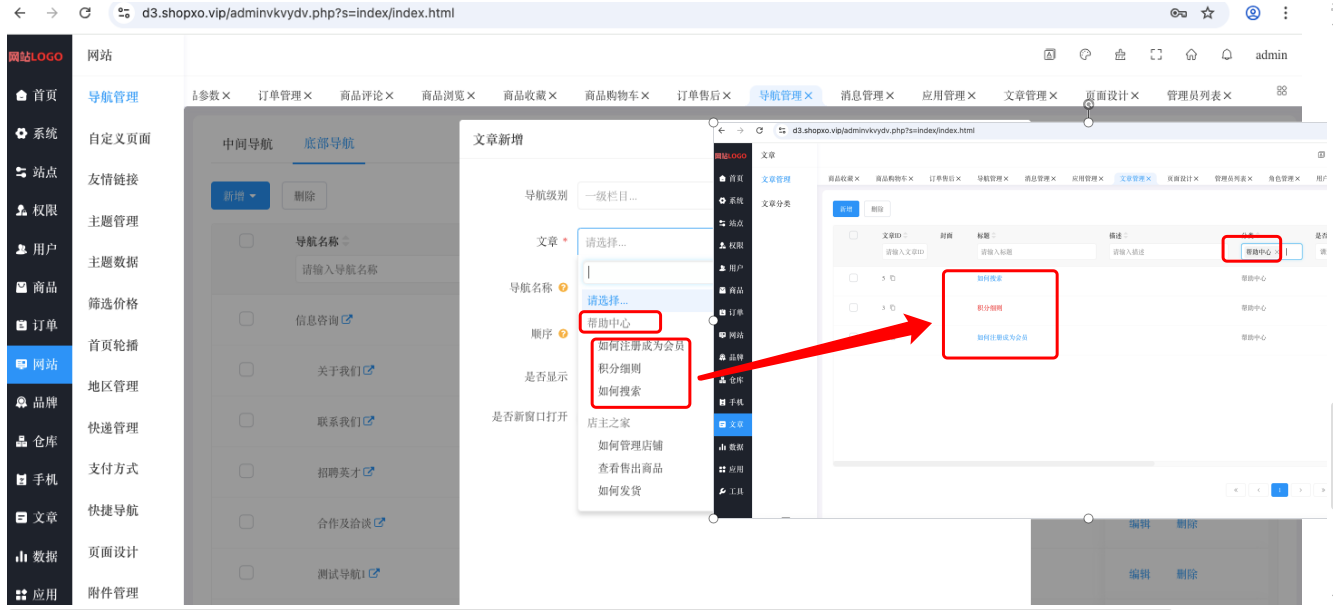1333x610 pixels.
Task: Toggle fullscreen via the admin header icon
Action: pyautogui.click(x=1156, y=55)
